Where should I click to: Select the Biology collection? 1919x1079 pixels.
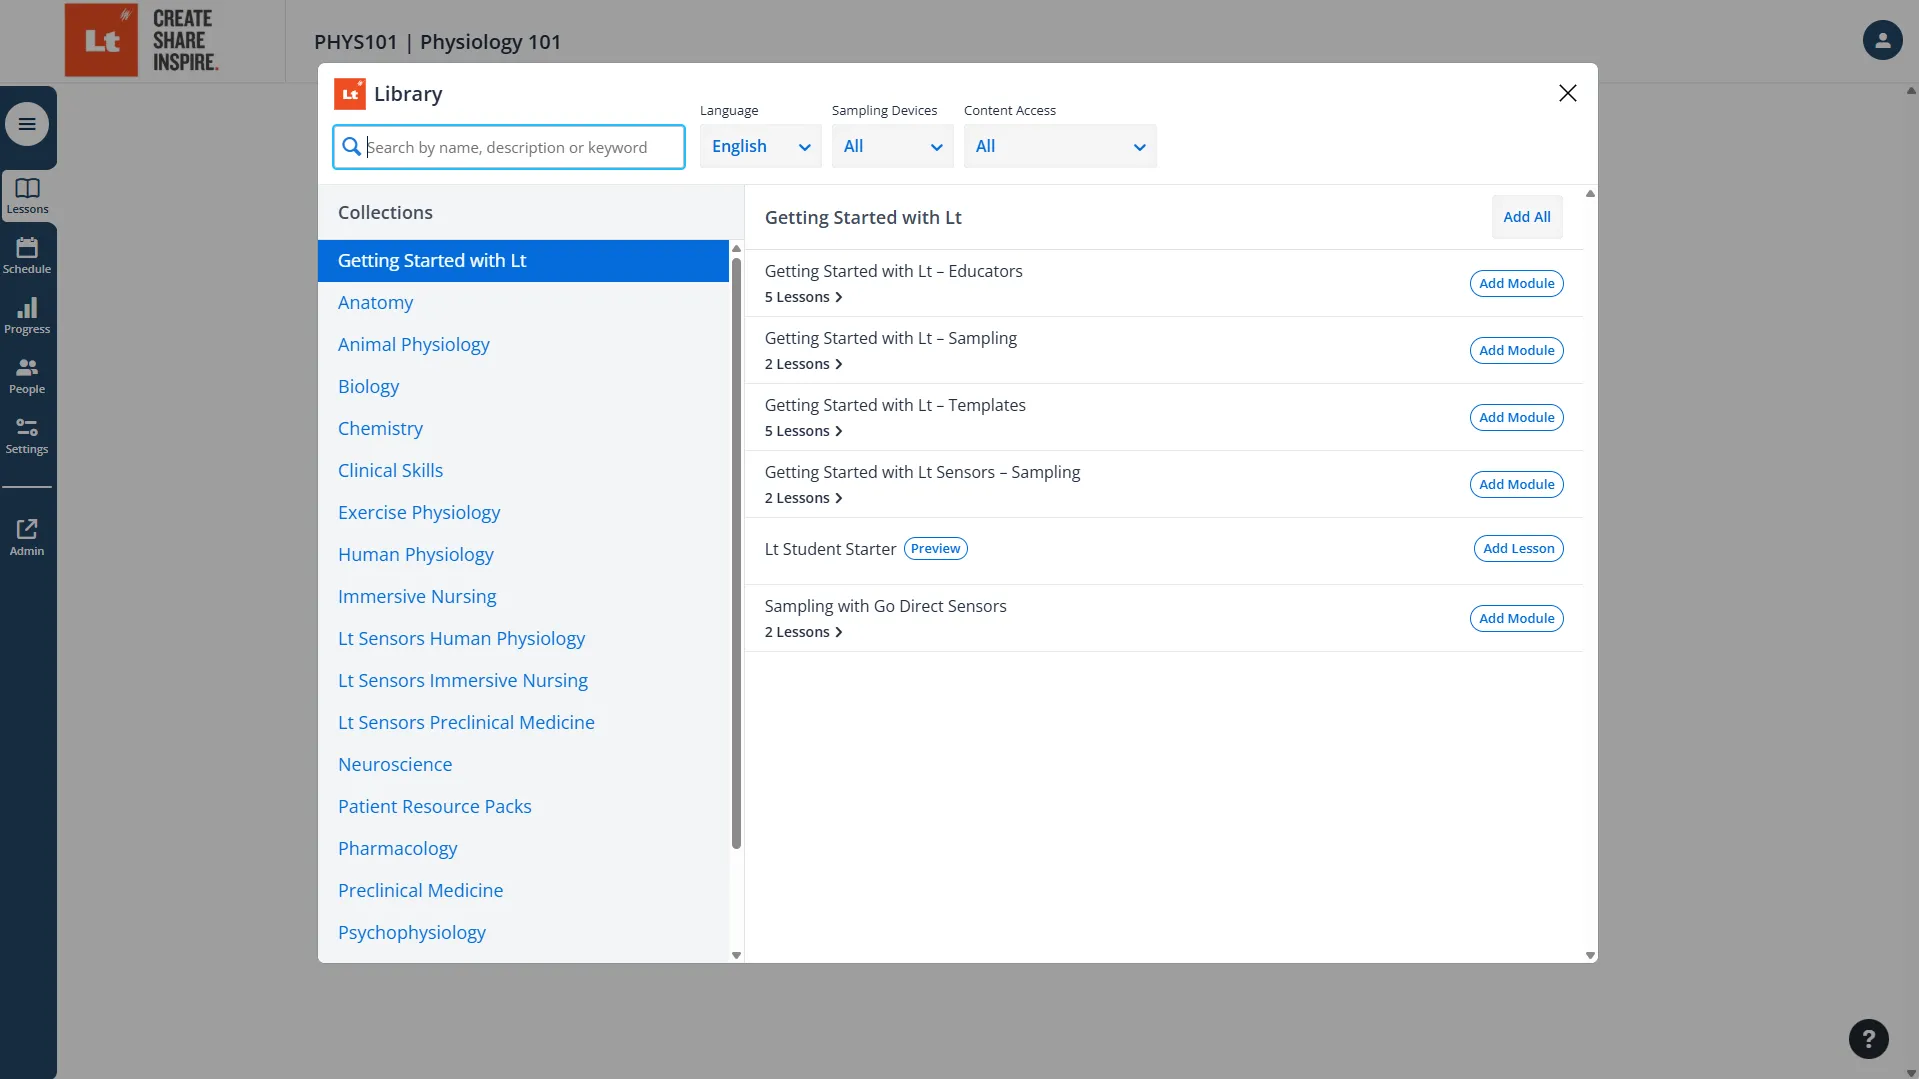pyautogui.click(x=523, y=387)
